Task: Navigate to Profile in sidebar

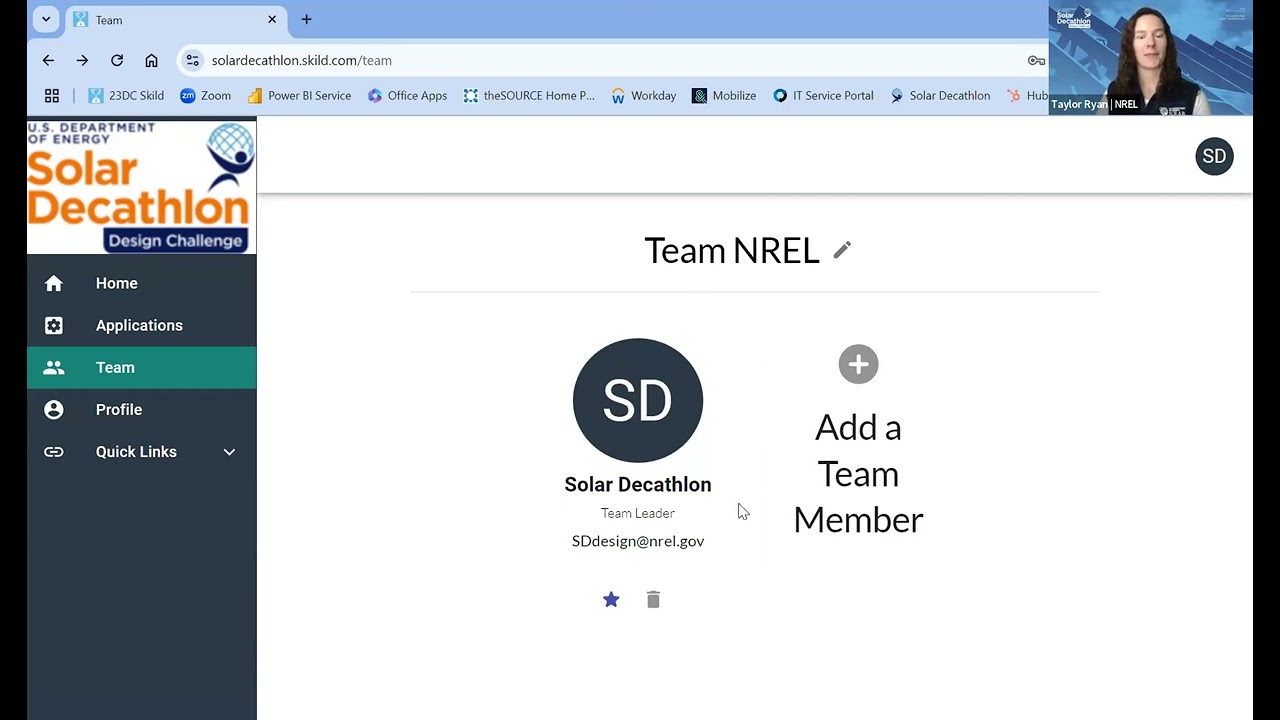Action: click(142, 410)
